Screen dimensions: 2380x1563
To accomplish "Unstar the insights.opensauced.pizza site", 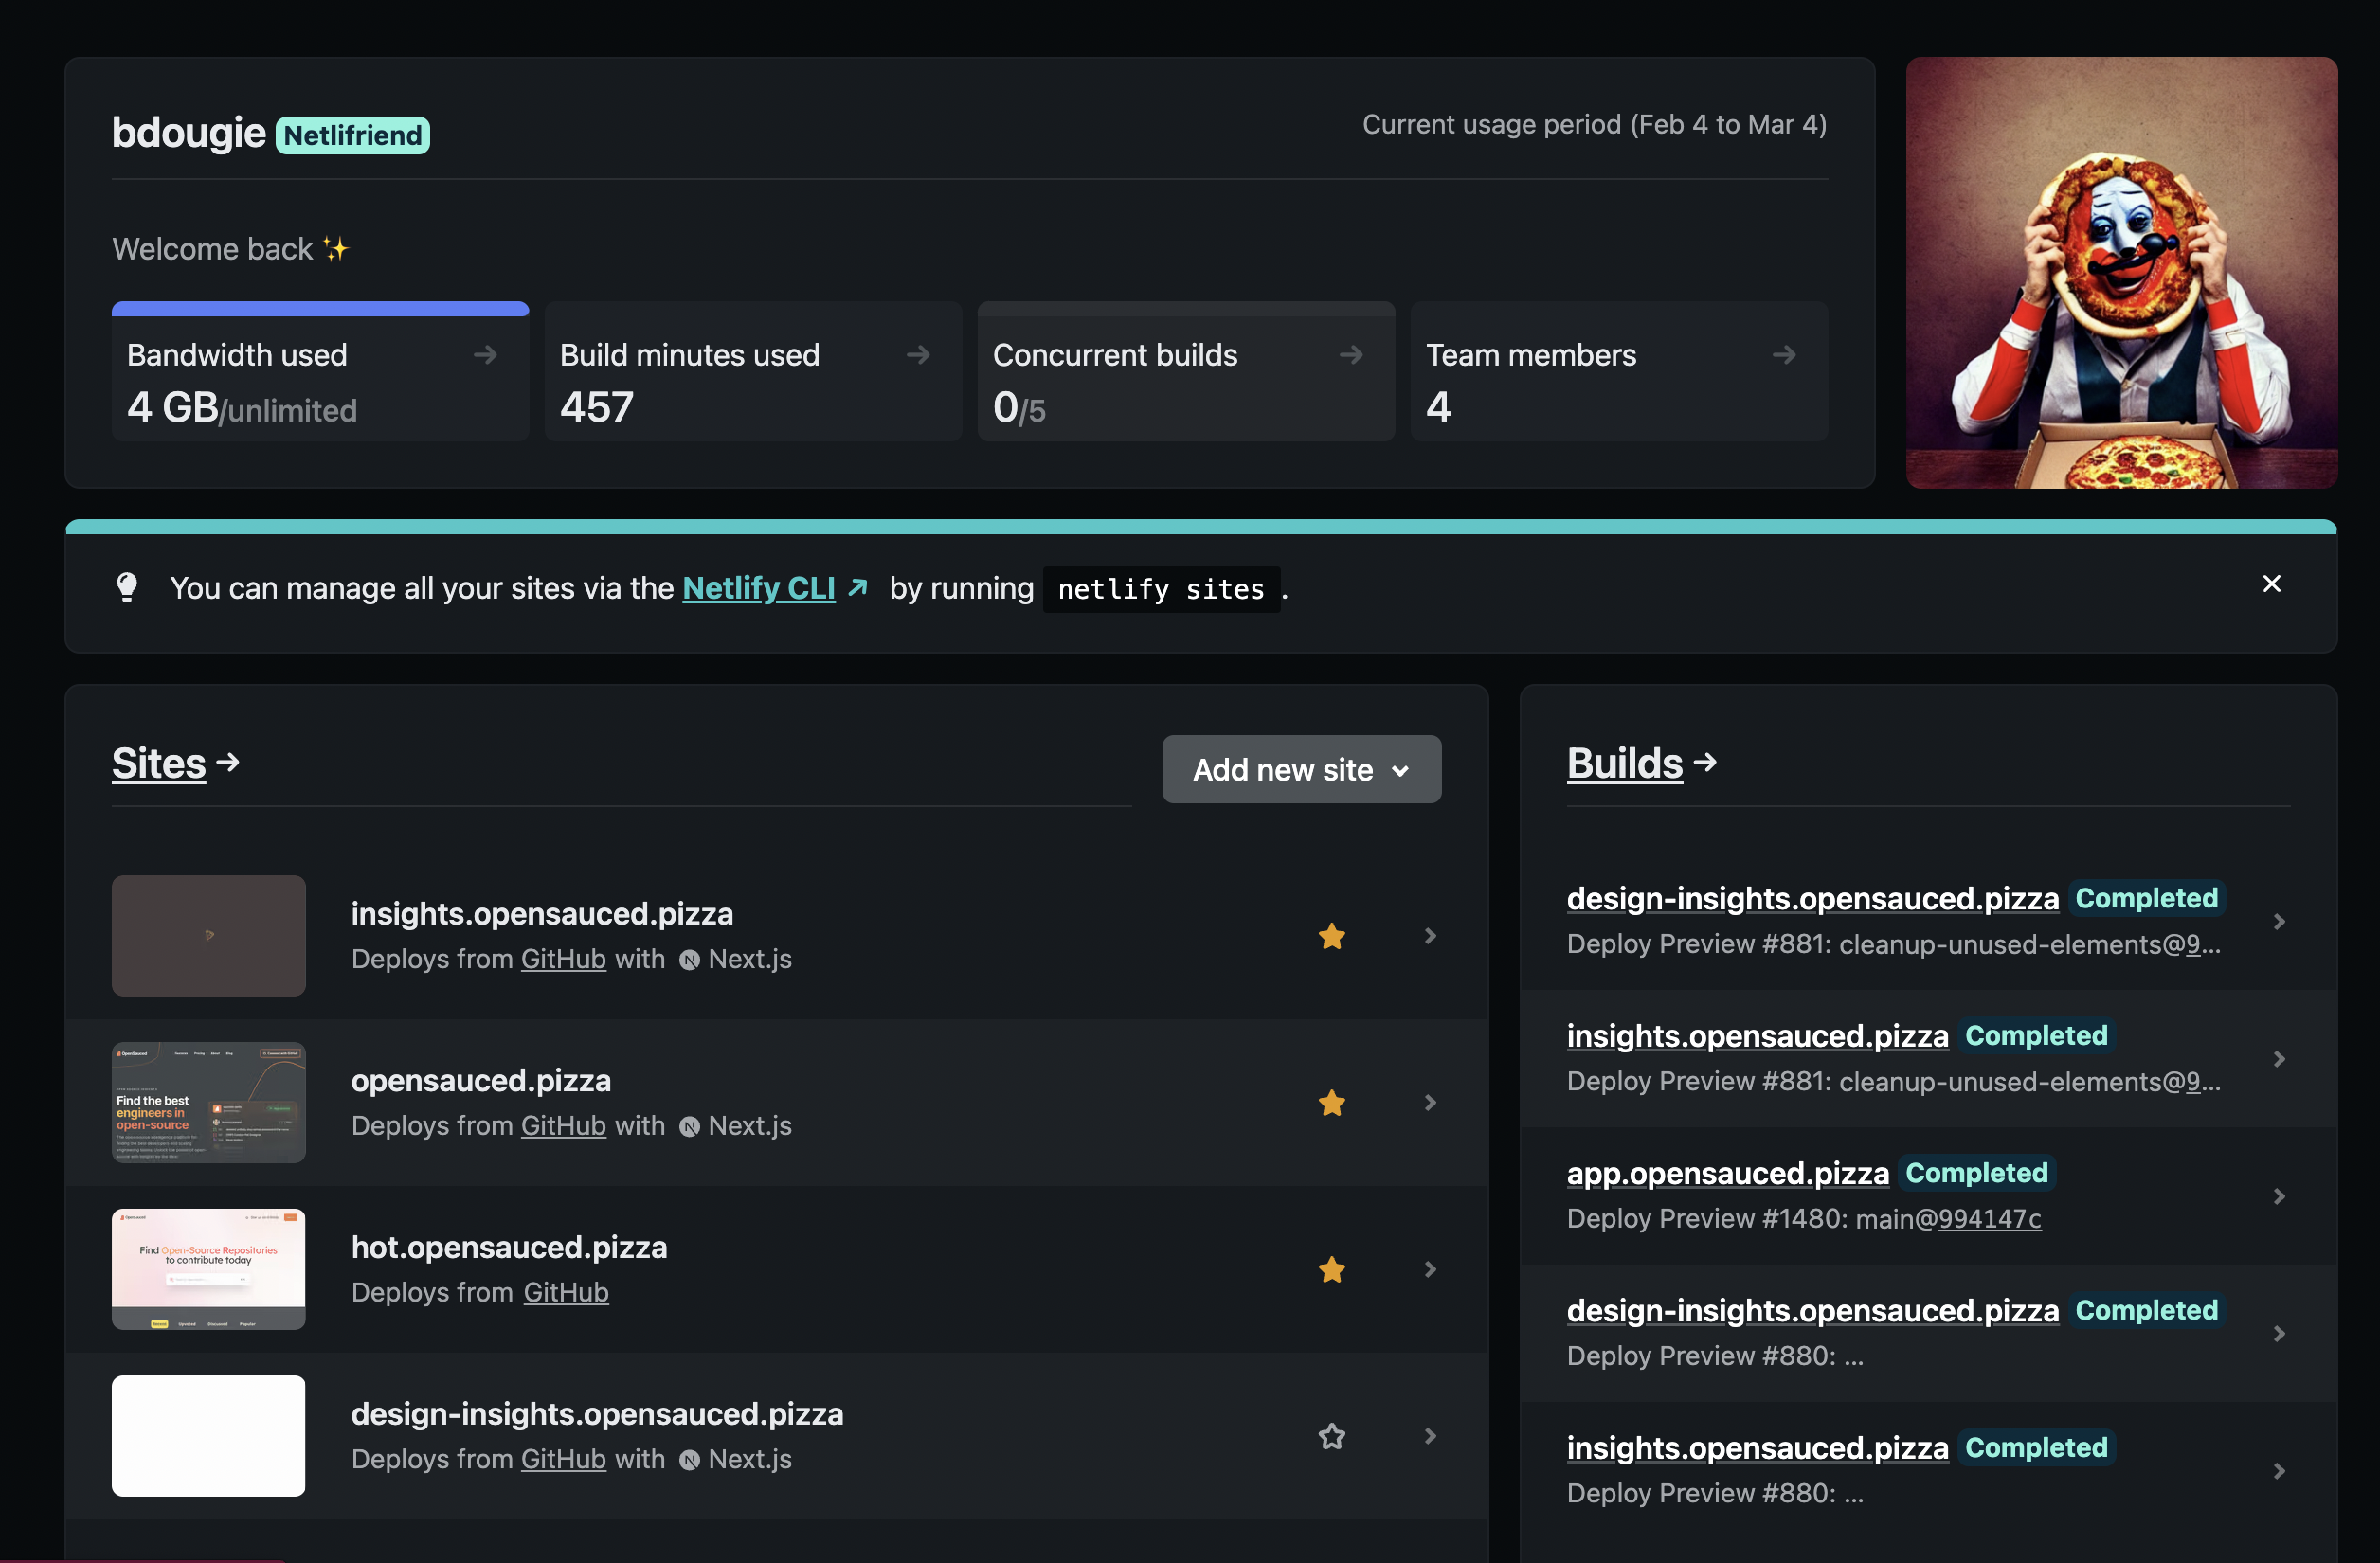I will [1331, 936].
